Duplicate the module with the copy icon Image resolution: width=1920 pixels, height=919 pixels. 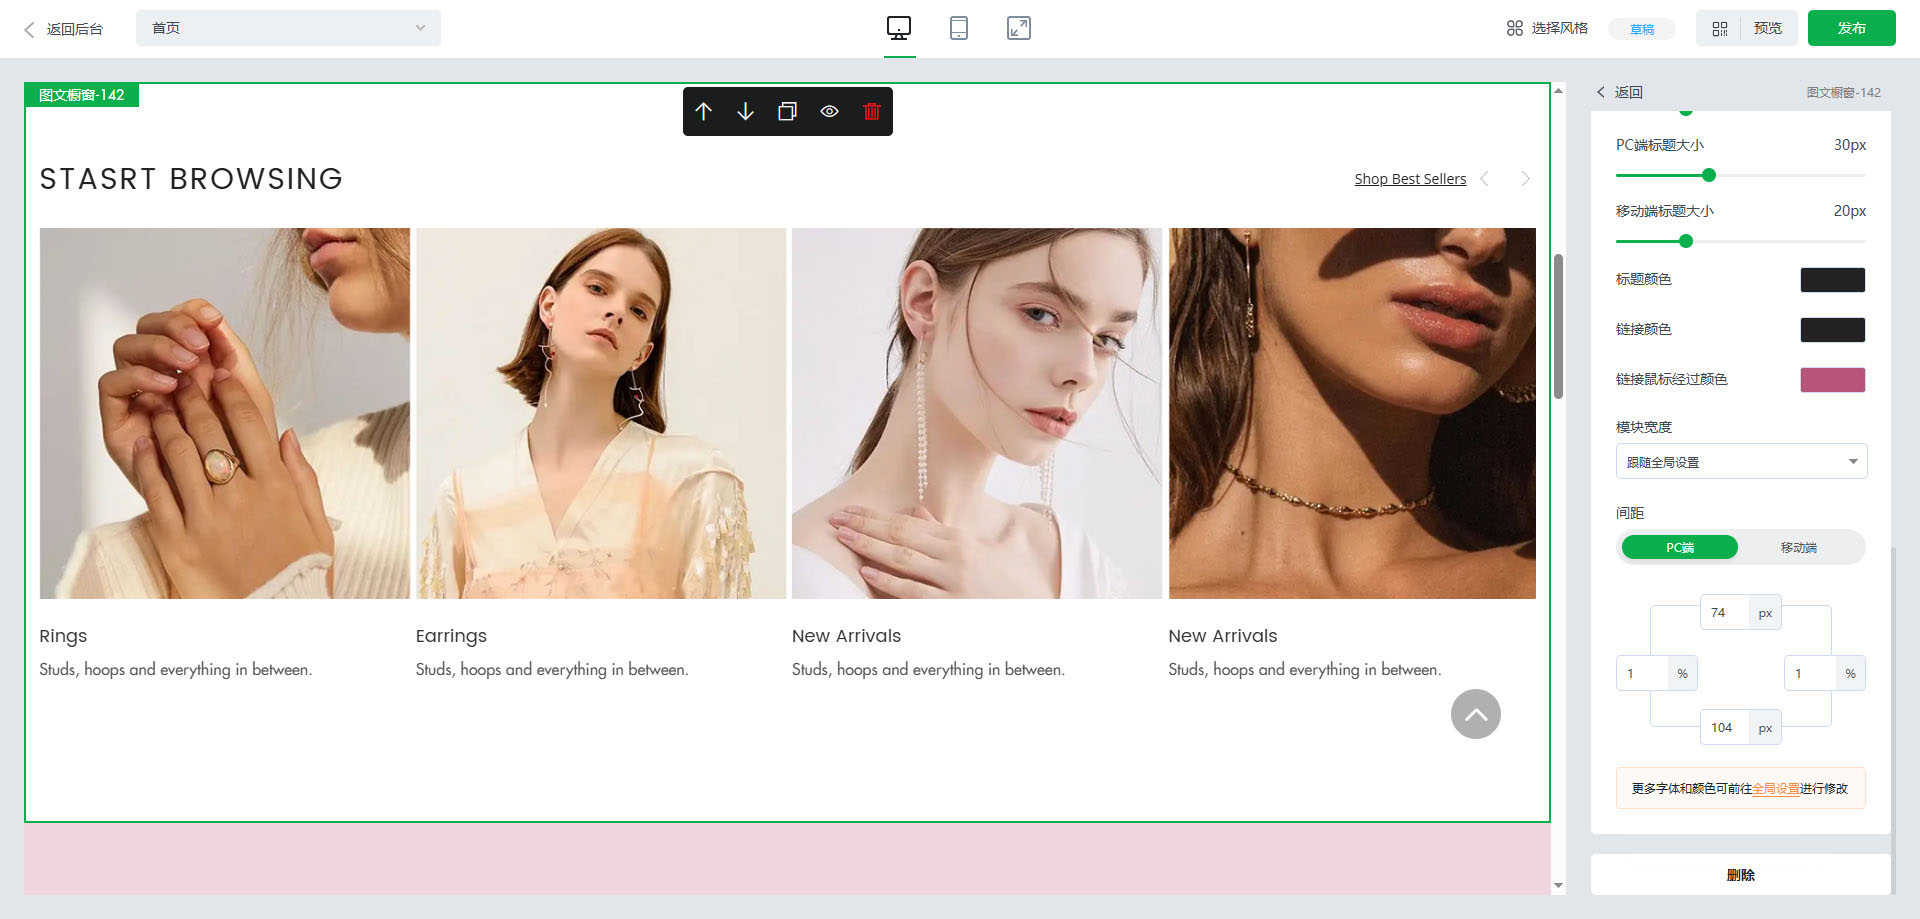click(787, 112)
